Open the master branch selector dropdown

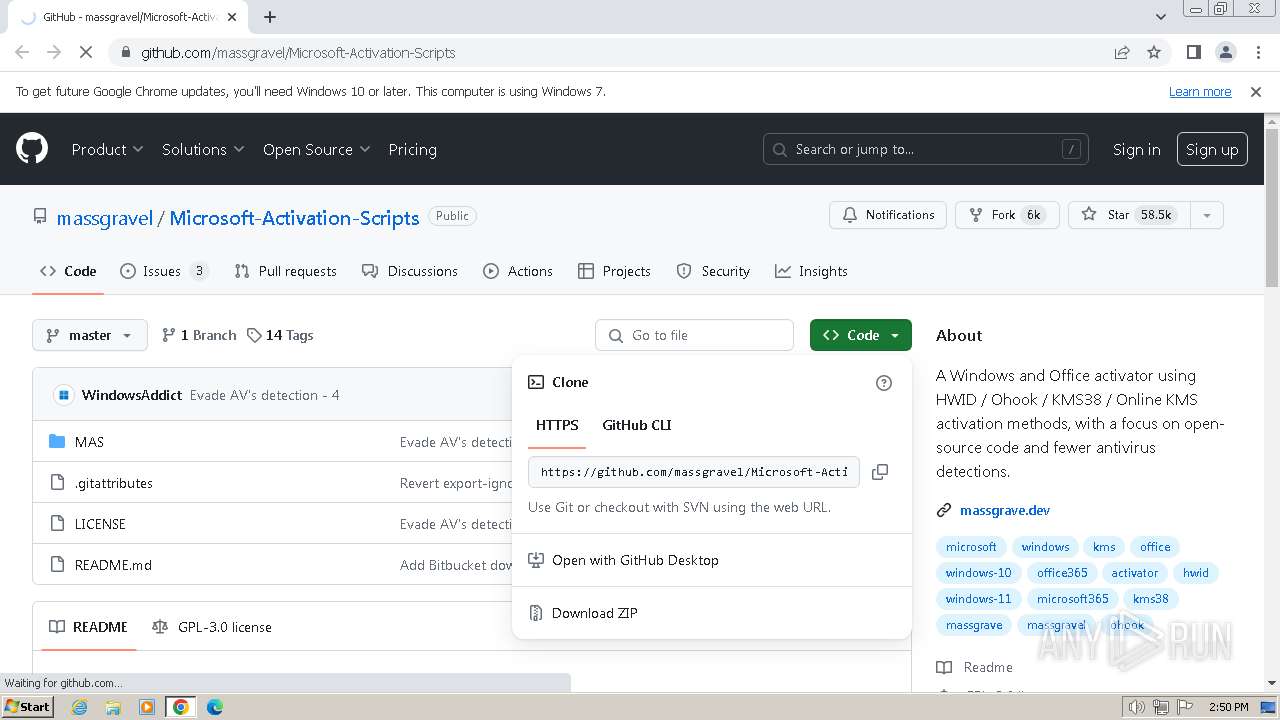click(x=90, y=335)
